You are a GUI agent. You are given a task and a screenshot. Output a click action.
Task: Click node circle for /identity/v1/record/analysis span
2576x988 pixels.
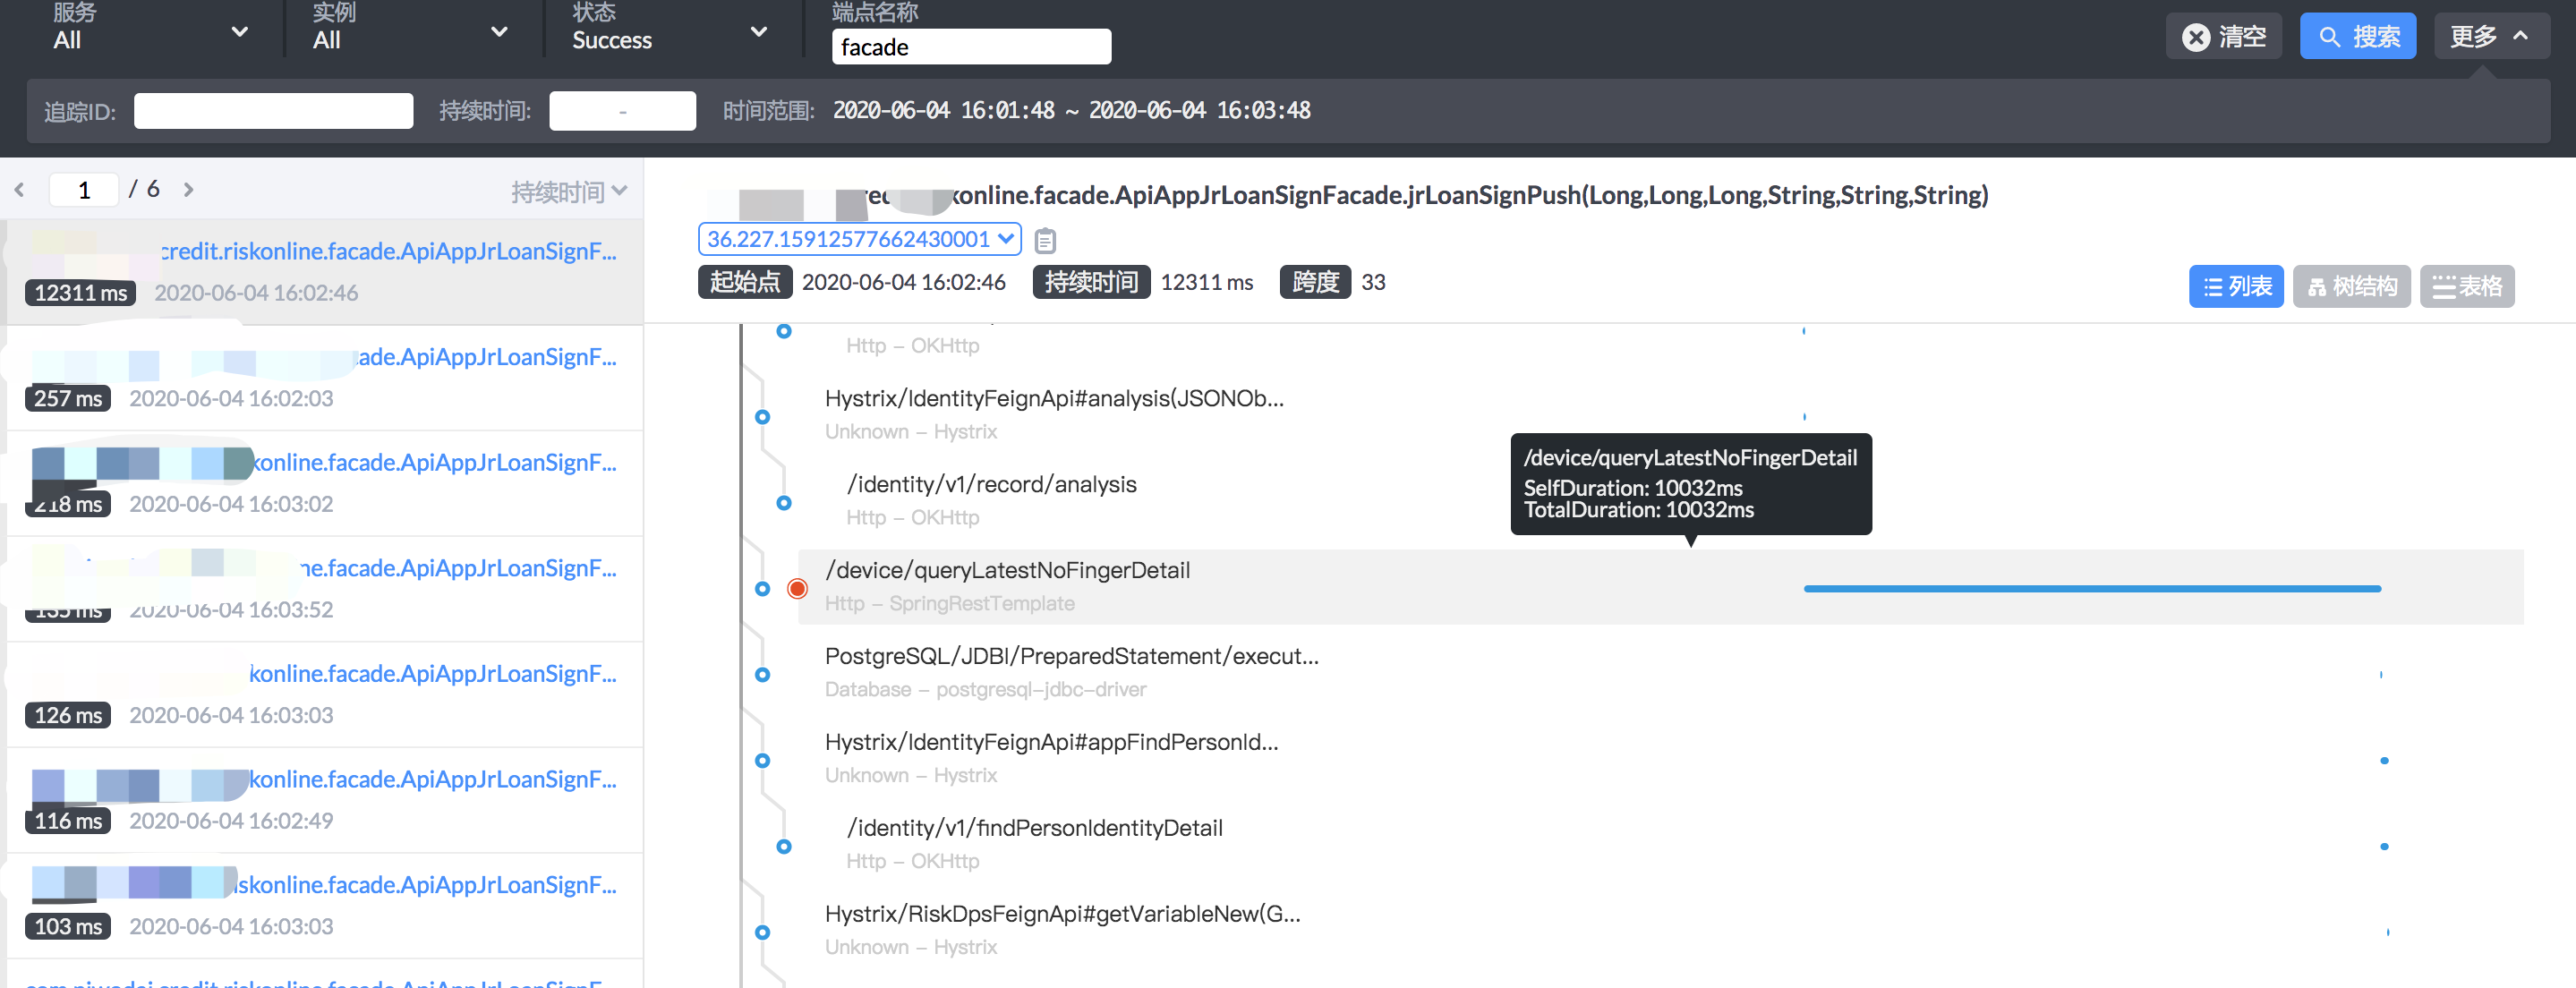click(x=784, y=503)
